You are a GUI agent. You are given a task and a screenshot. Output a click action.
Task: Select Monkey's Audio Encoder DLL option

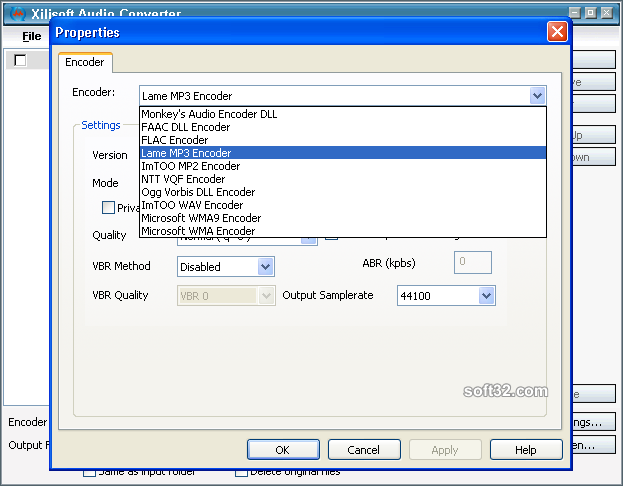tap(343, 114)
